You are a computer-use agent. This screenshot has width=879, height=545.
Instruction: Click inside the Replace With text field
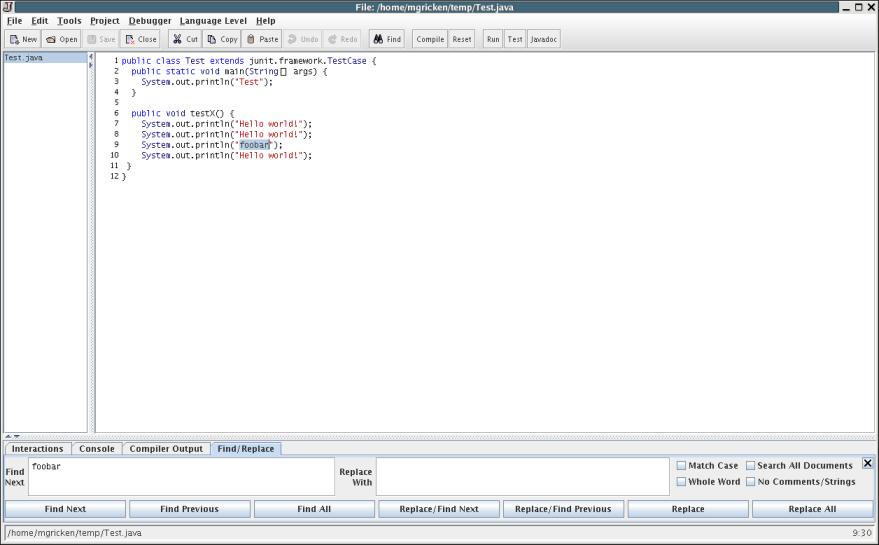pos(522,476)
